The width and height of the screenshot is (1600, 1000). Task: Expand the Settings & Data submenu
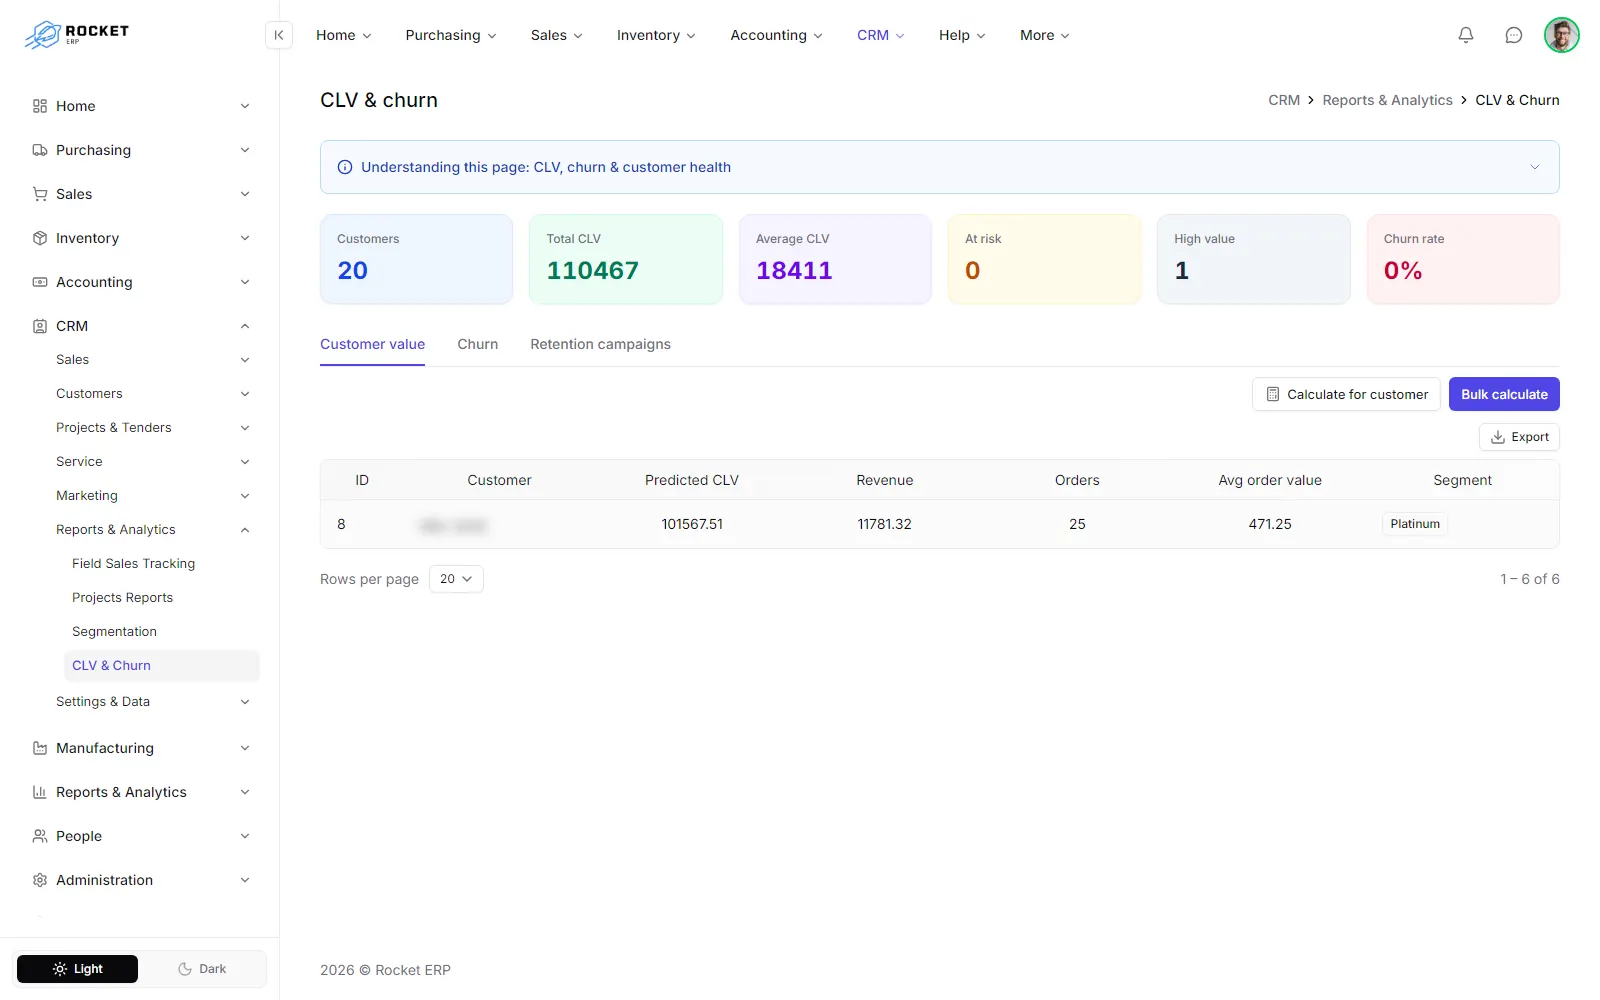pos(245,702)
